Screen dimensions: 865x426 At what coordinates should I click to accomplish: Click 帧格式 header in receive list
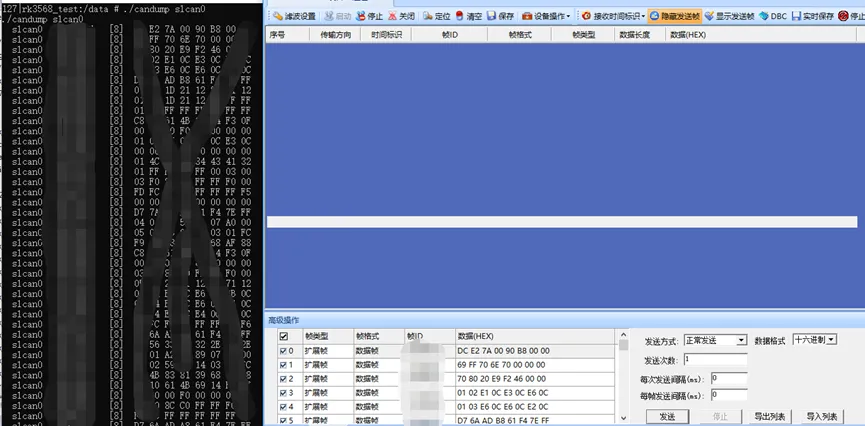(x=520, y=35)
